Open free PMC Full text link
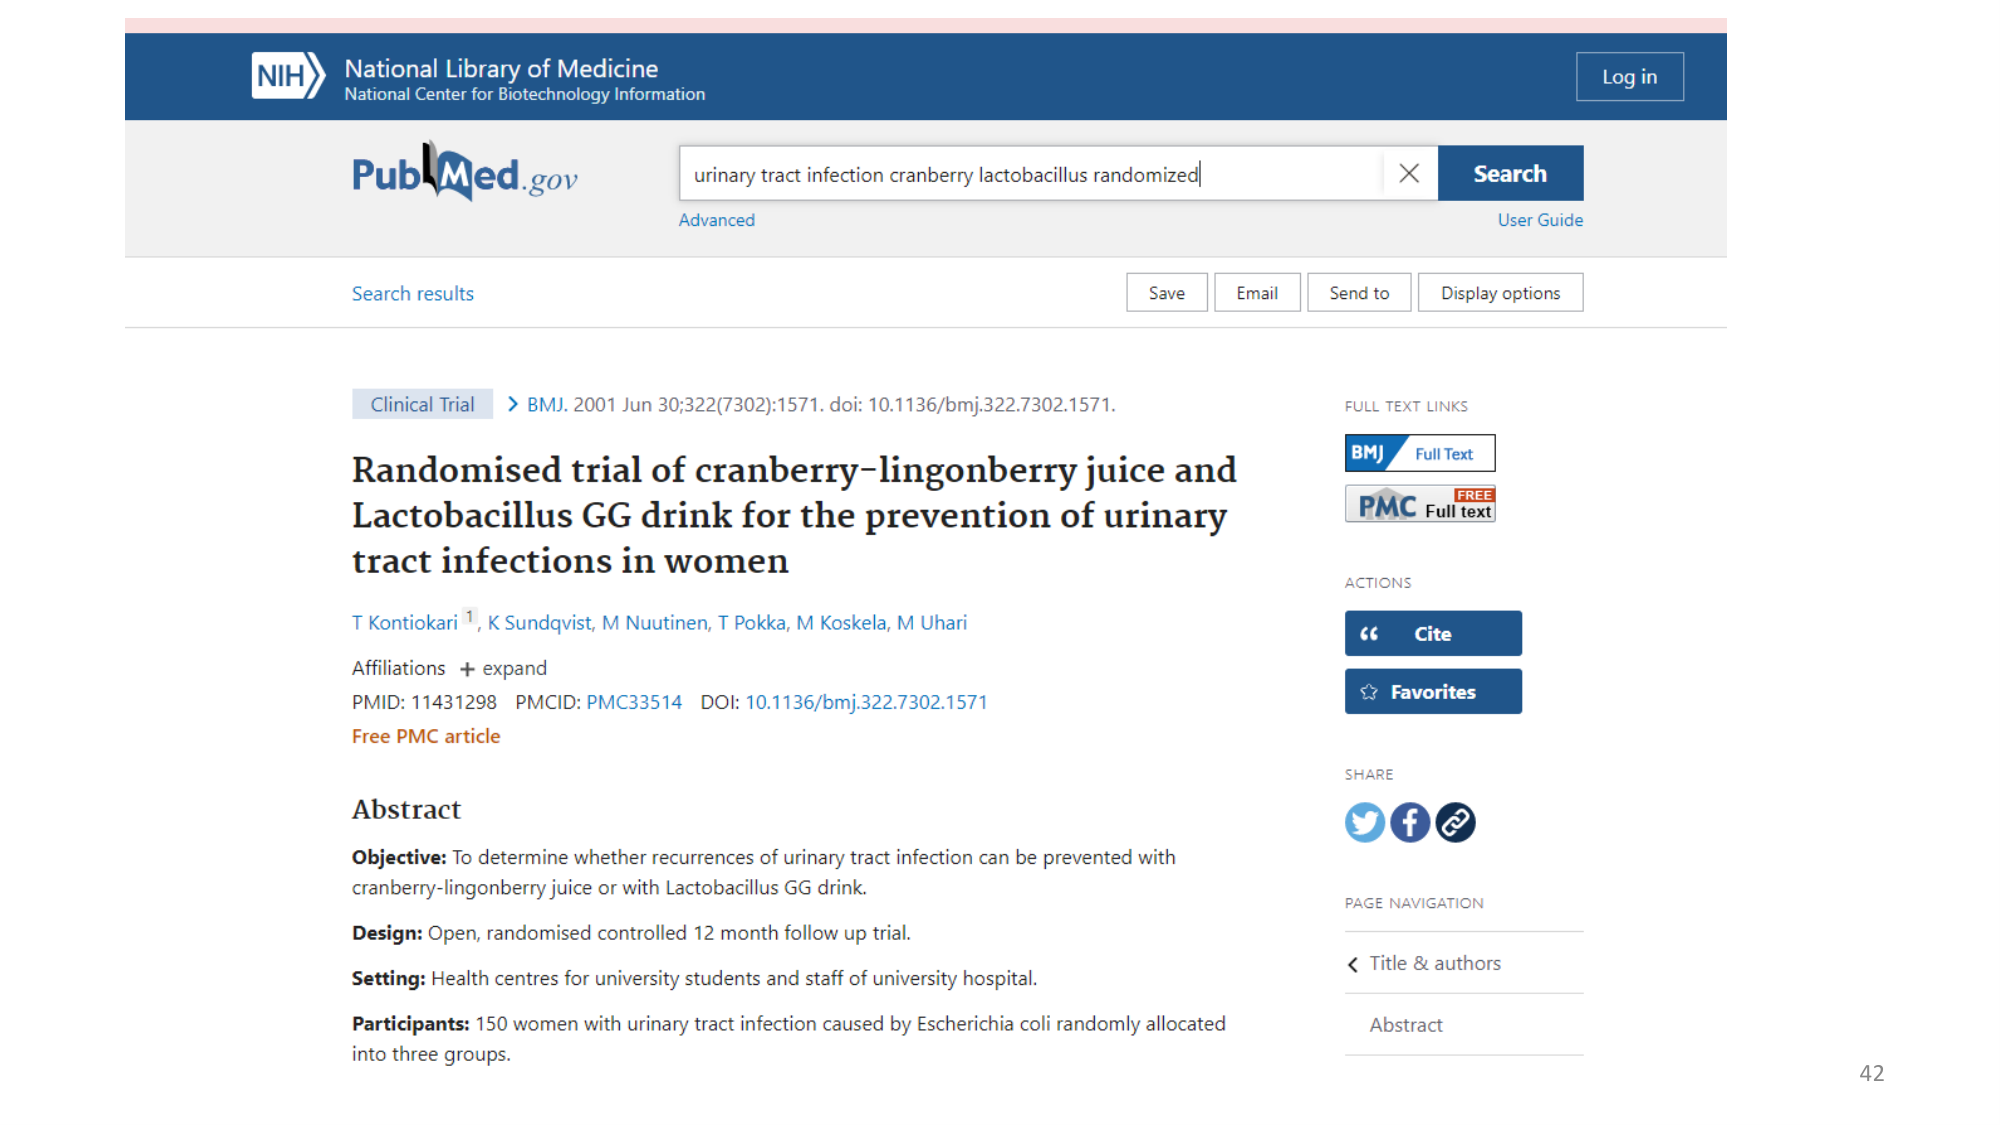 (1419, 504)
